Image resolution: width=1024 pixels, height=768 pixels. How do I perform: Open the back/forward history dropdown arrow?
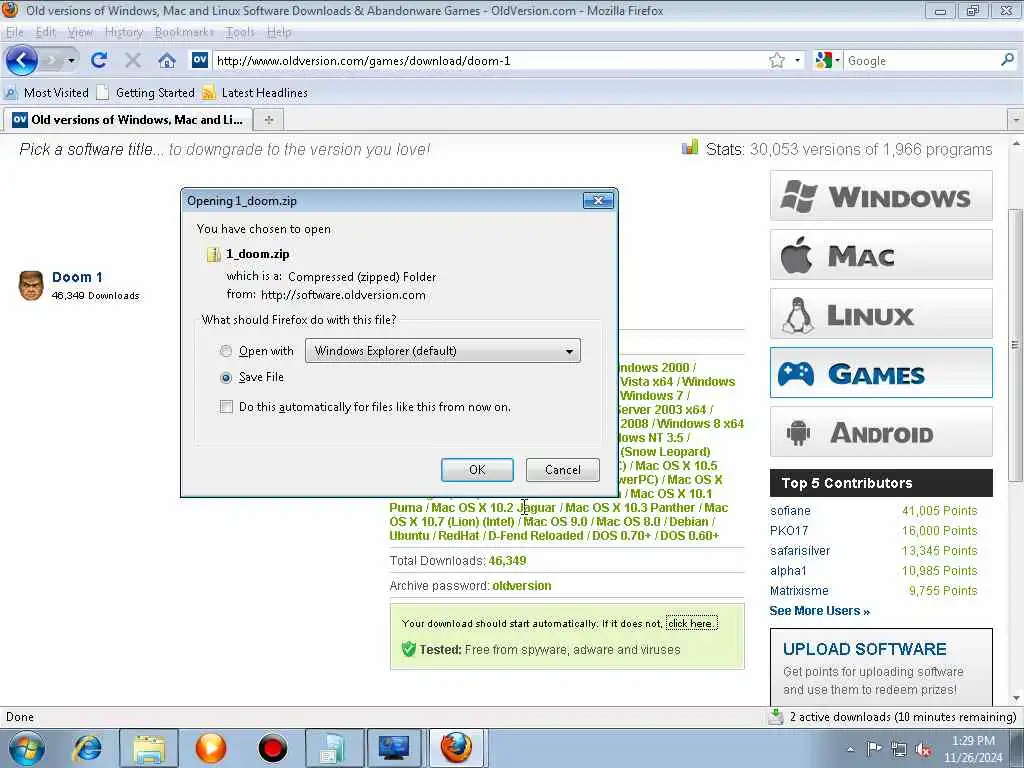click(x=71, y=61)
